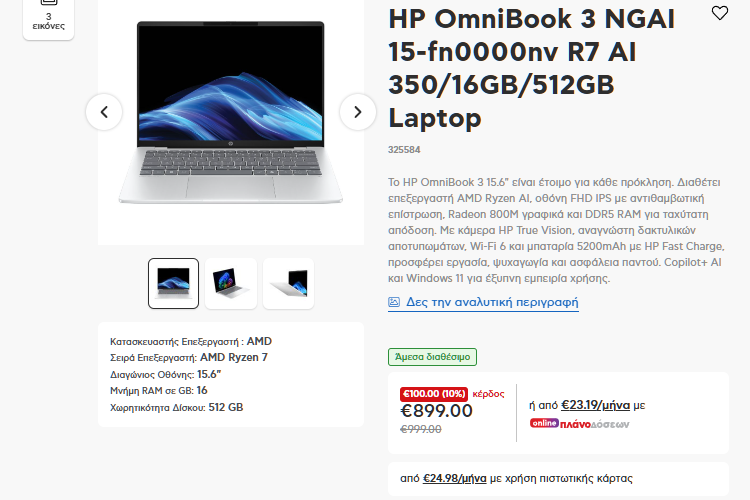Click the online πλάνο δόσεων logo
Viewport: 750px width, 500px height.
pyautogui.click(x=579, y=423)
